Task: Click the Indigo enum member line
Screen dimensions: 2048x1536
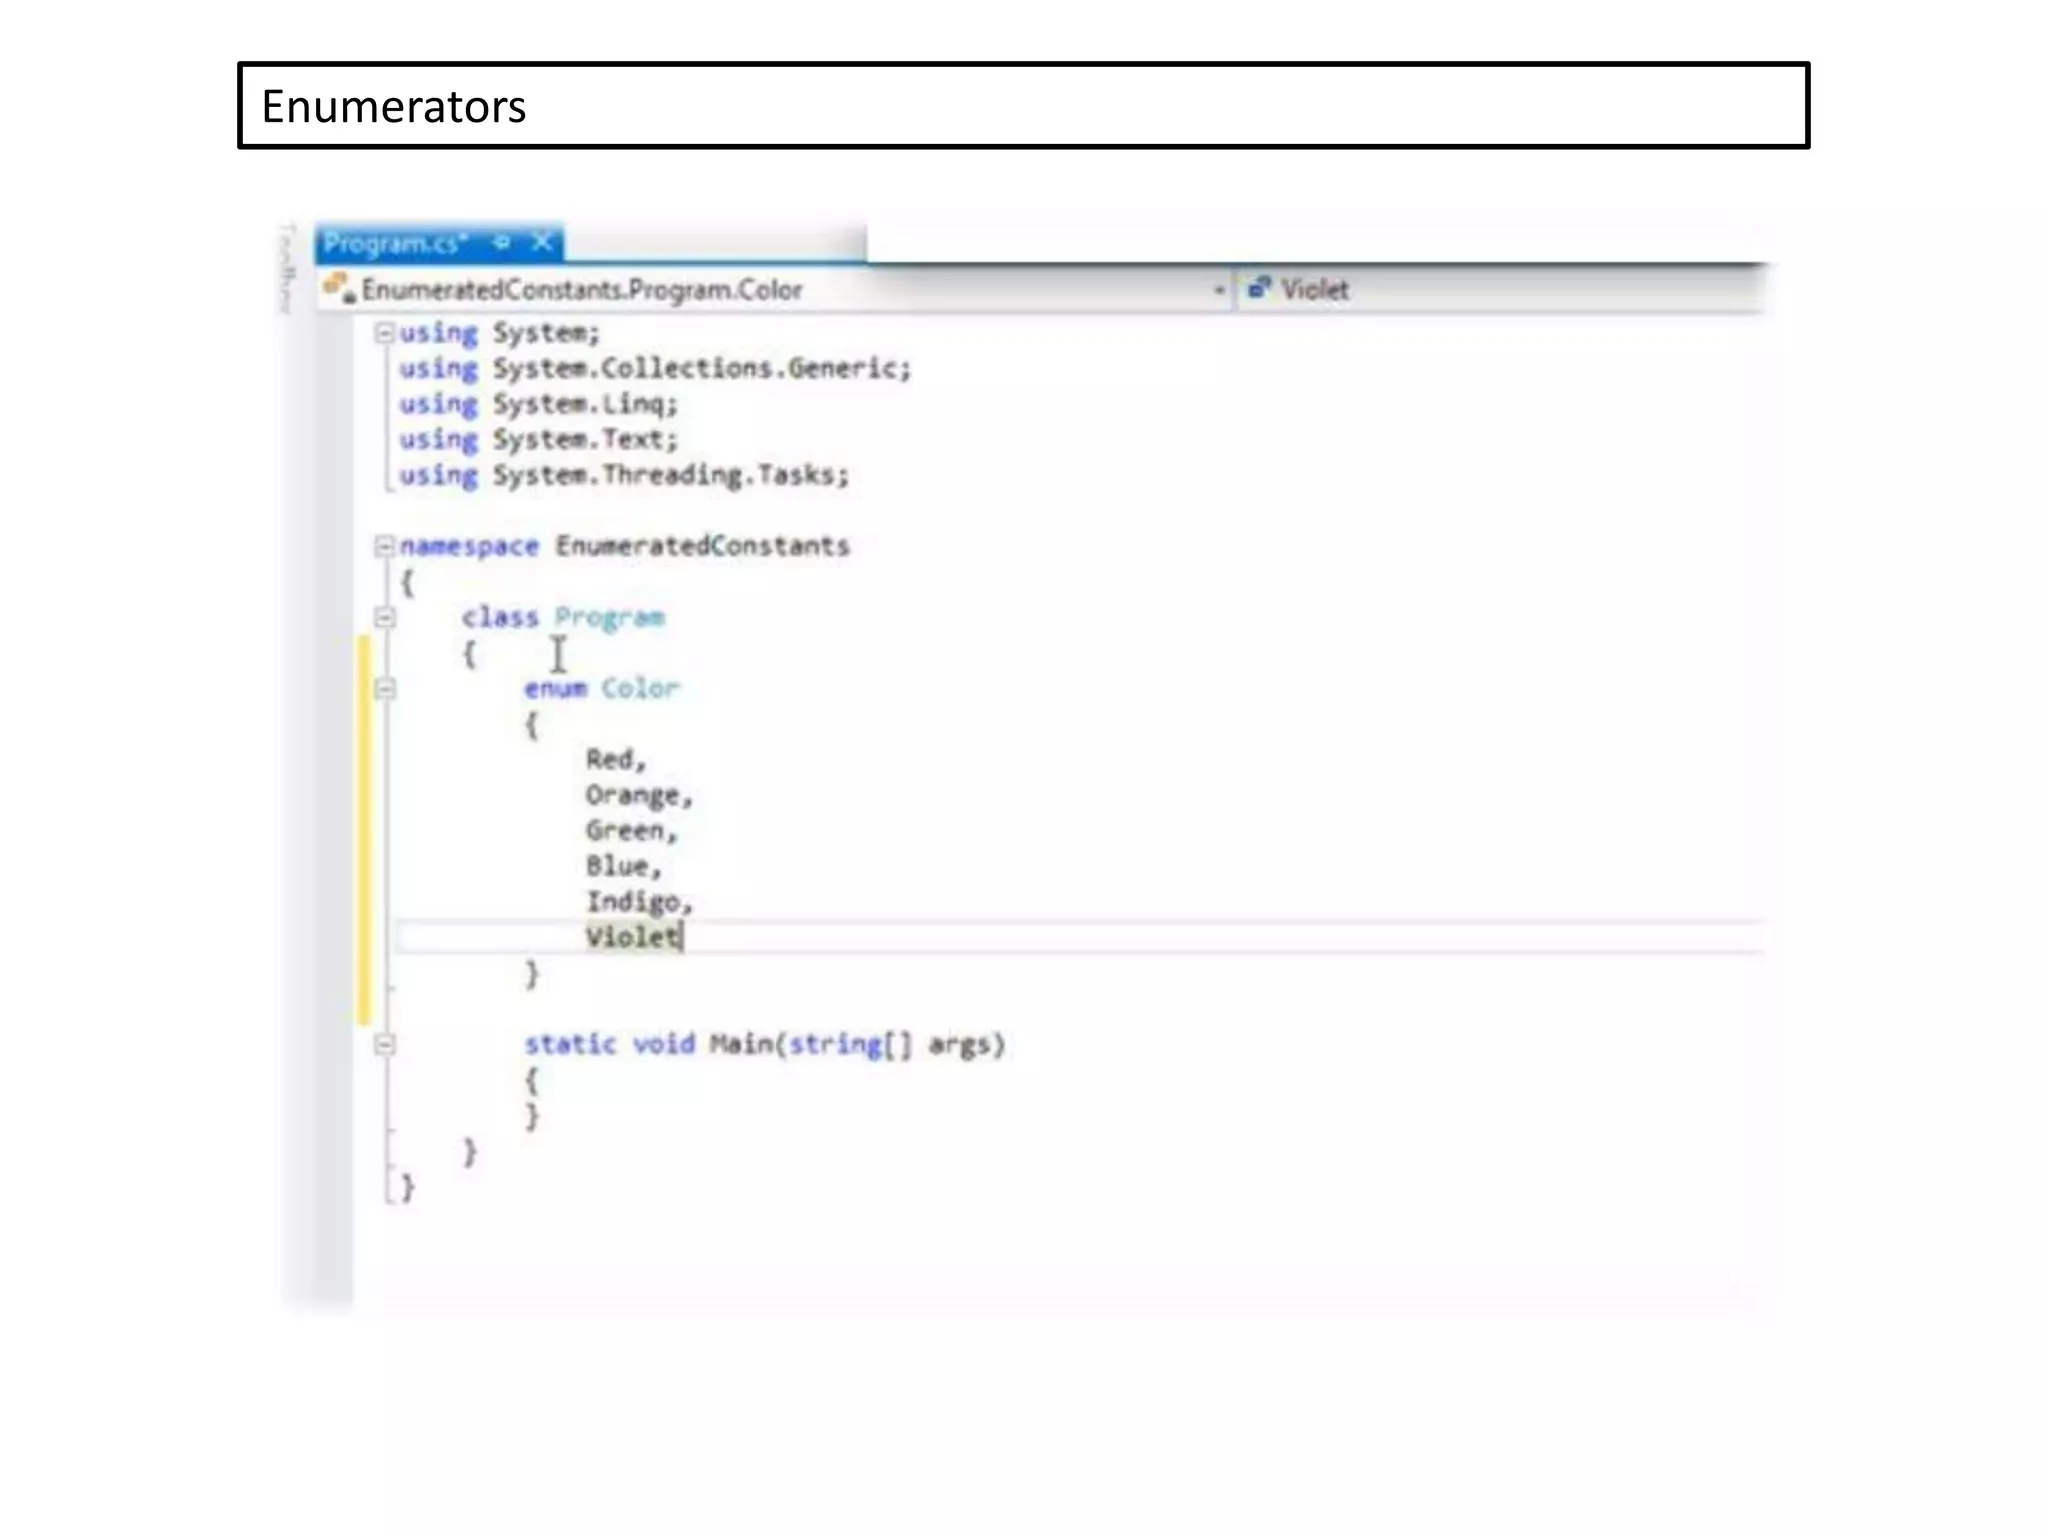Action: [634, 902]
